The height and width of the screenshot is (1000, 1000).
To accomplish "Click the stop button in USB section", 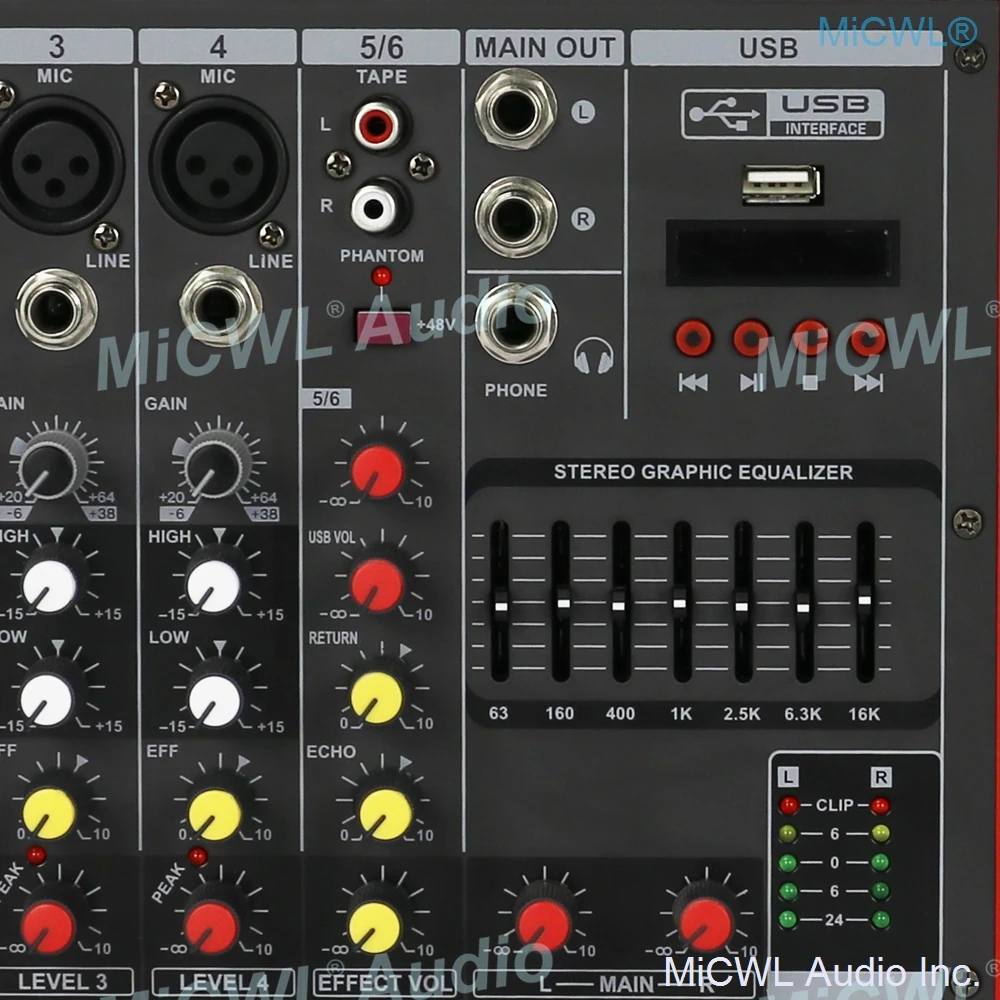I will (x=810, y=339).
